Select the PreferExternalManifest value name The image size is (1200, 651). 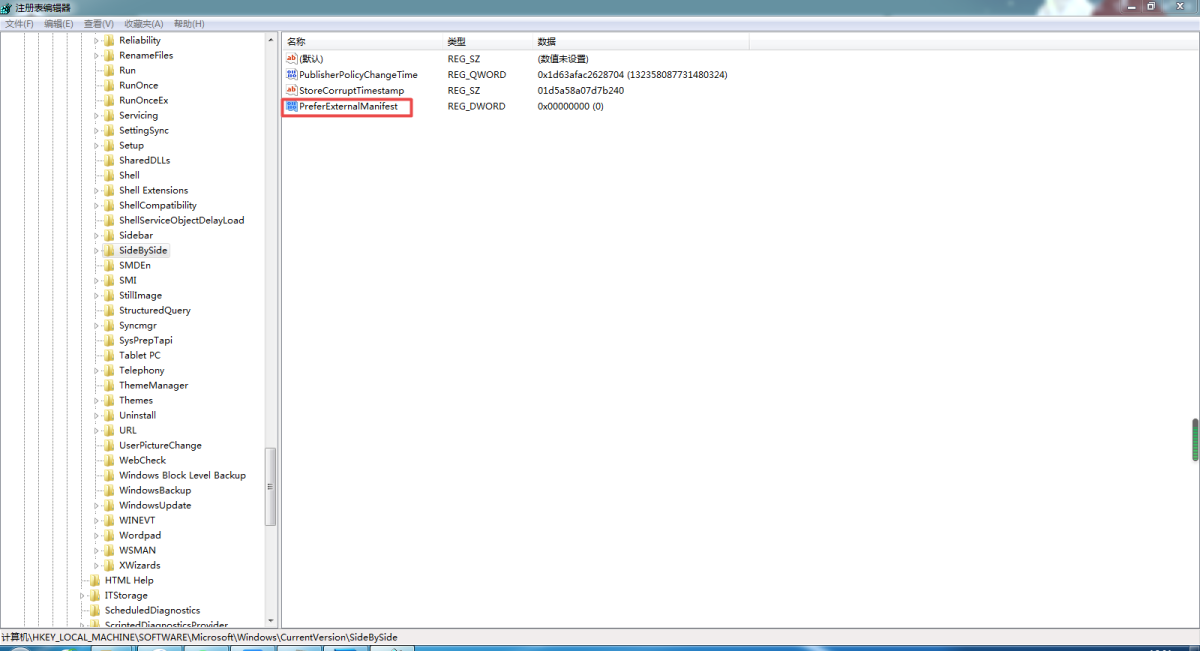(x=348, y=106)
